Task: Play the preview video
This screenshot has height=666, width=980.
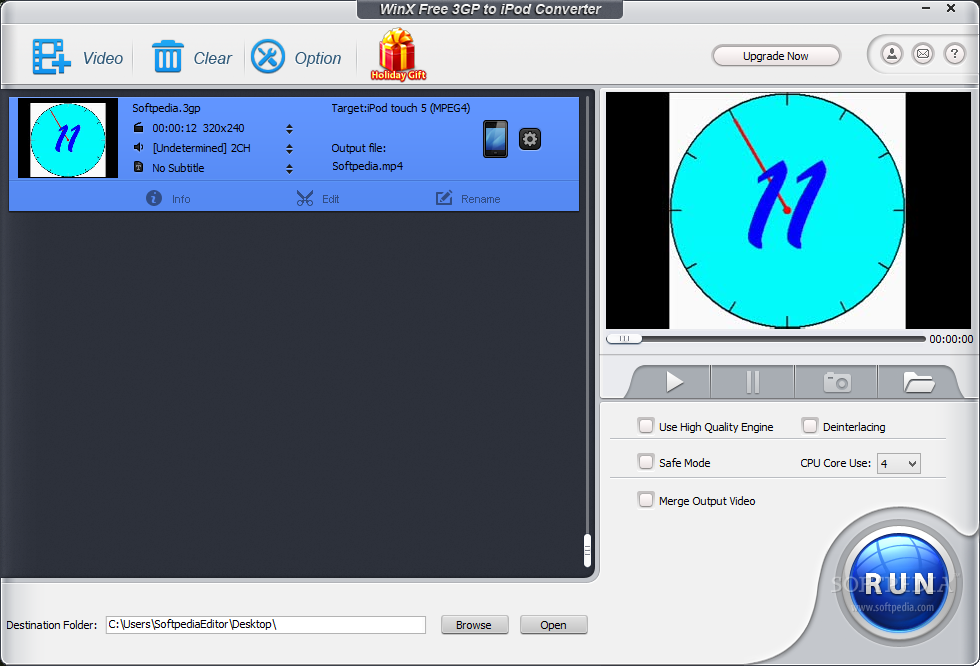Action: (x=673, y=382)
